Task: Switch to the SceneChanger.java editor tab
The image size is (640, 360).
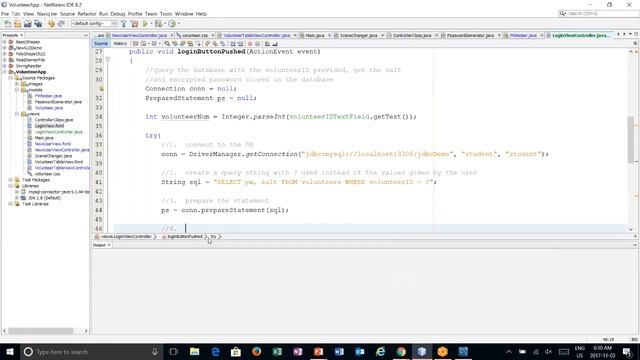Action: tap(358, 36)
